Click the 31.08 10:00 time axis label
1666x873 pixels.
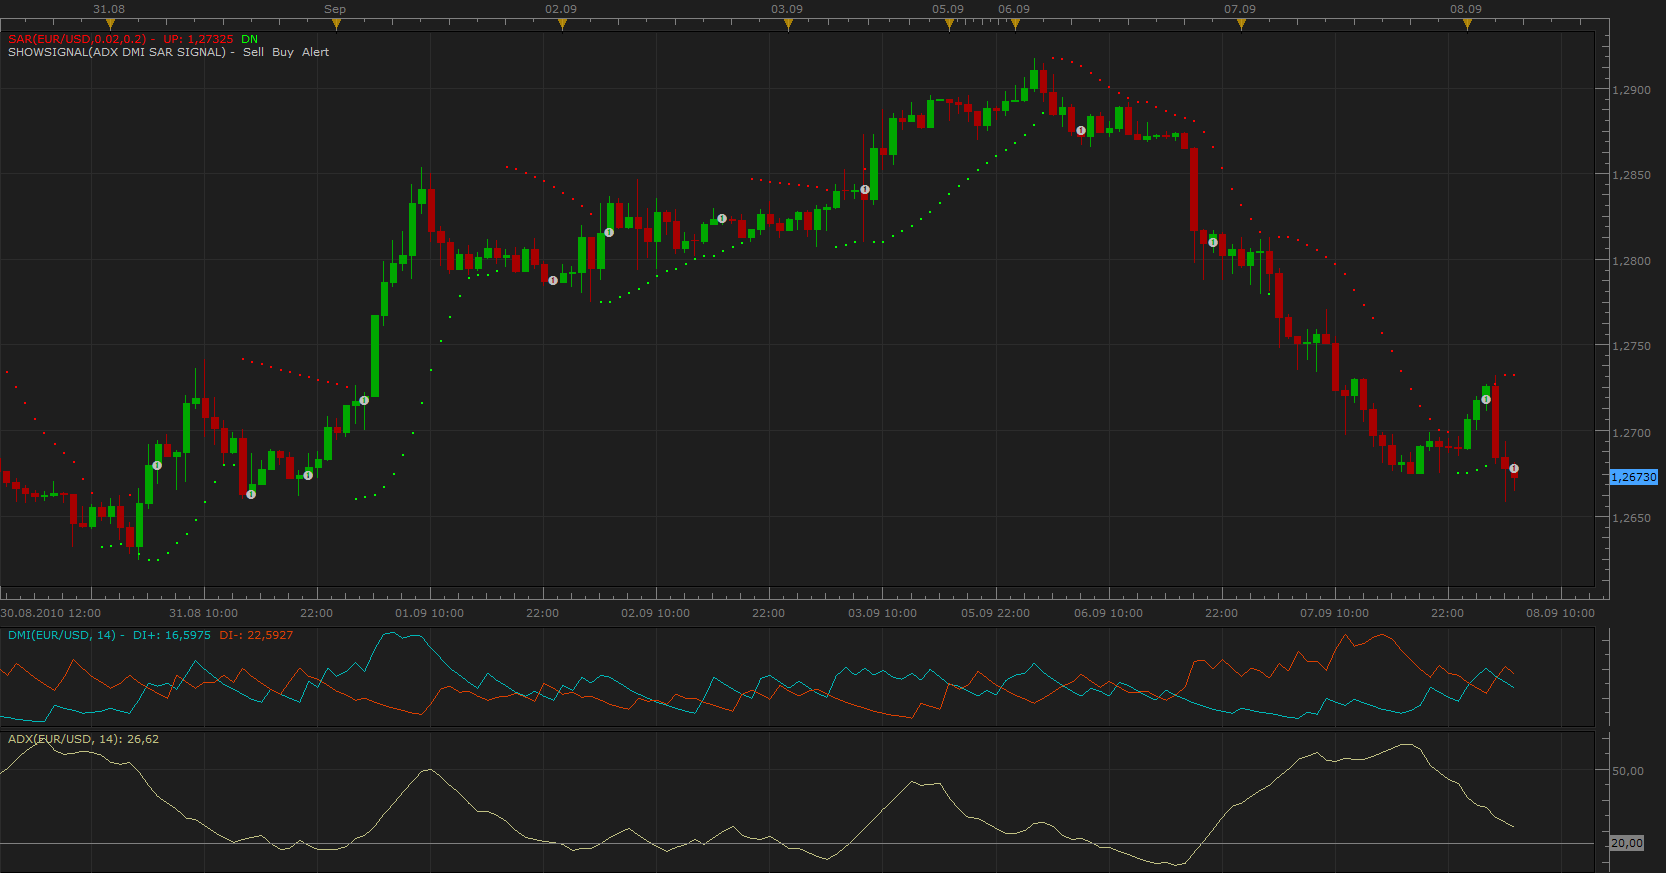pos(204,613)
